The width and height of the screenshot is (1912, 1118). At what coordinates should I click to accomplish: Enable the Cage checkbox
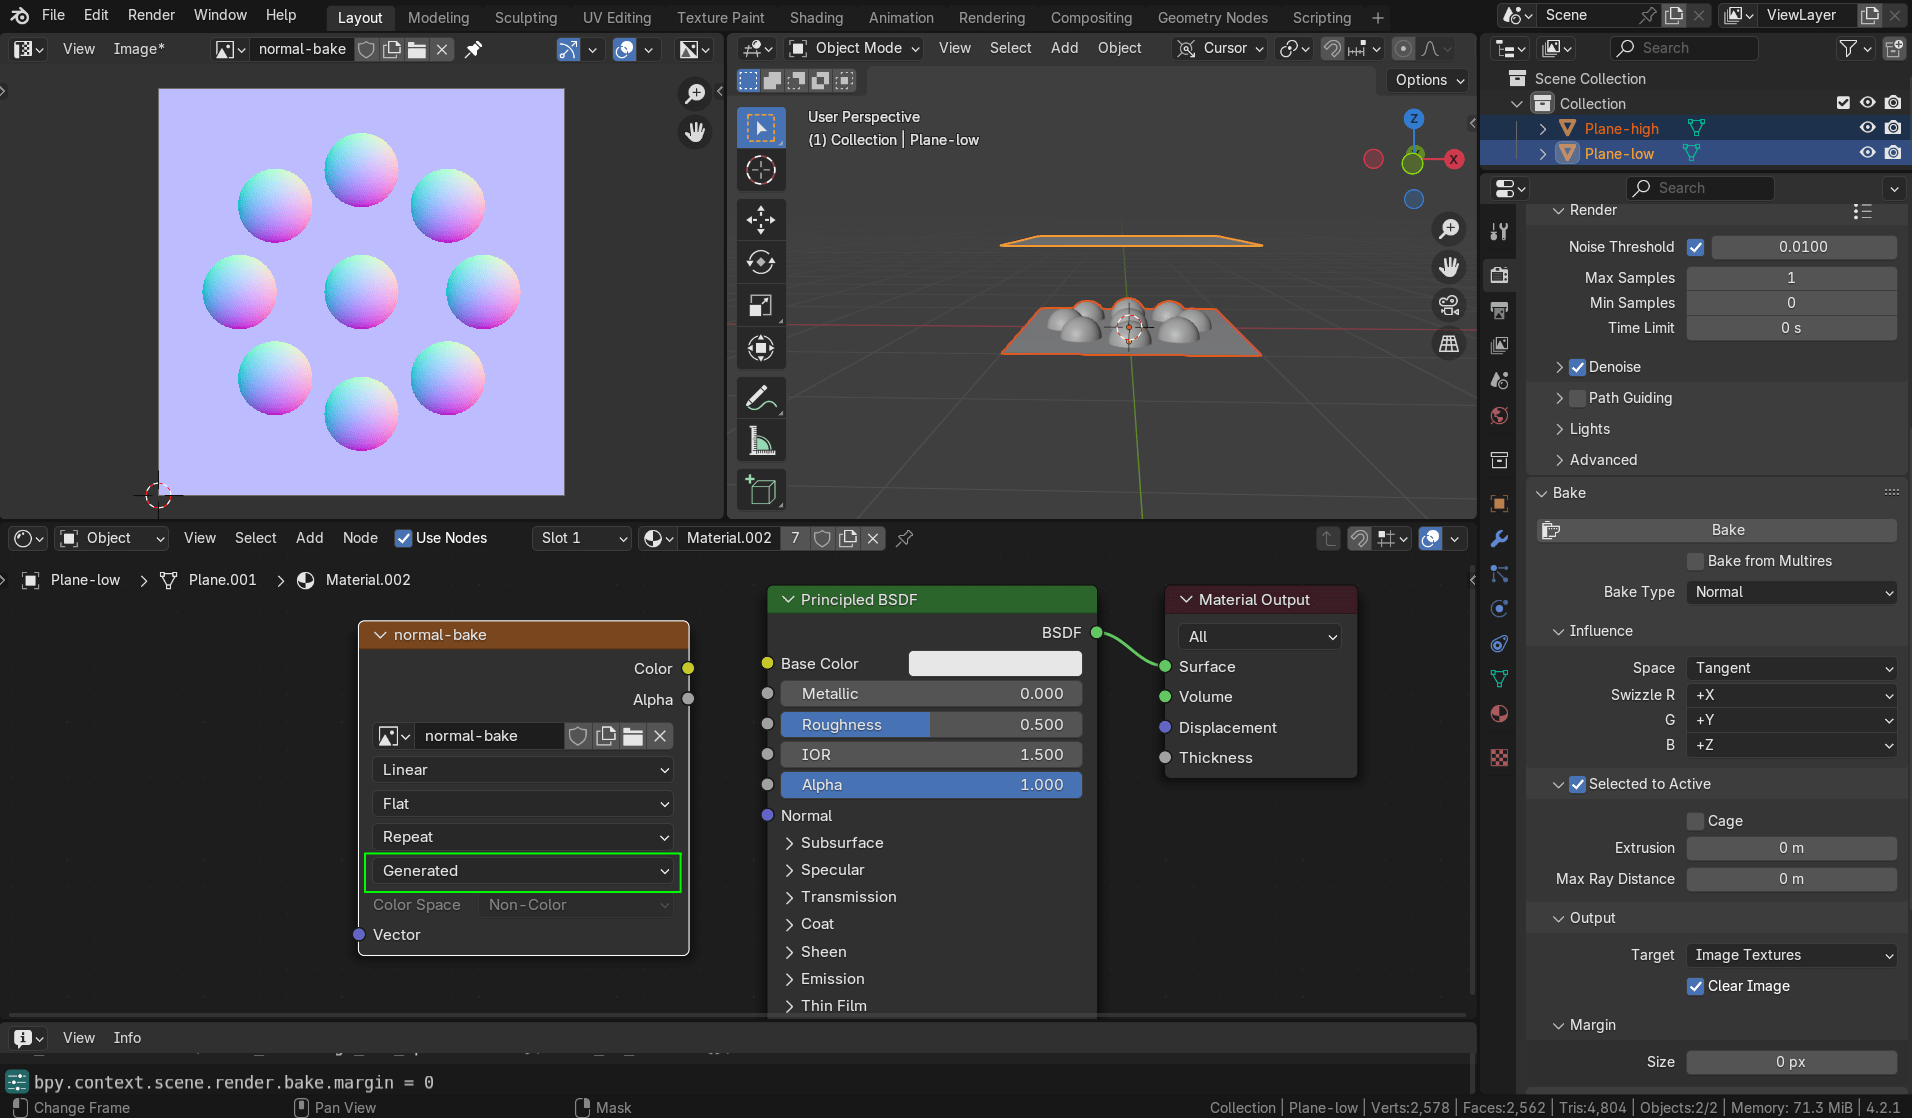pos(1696,821)
